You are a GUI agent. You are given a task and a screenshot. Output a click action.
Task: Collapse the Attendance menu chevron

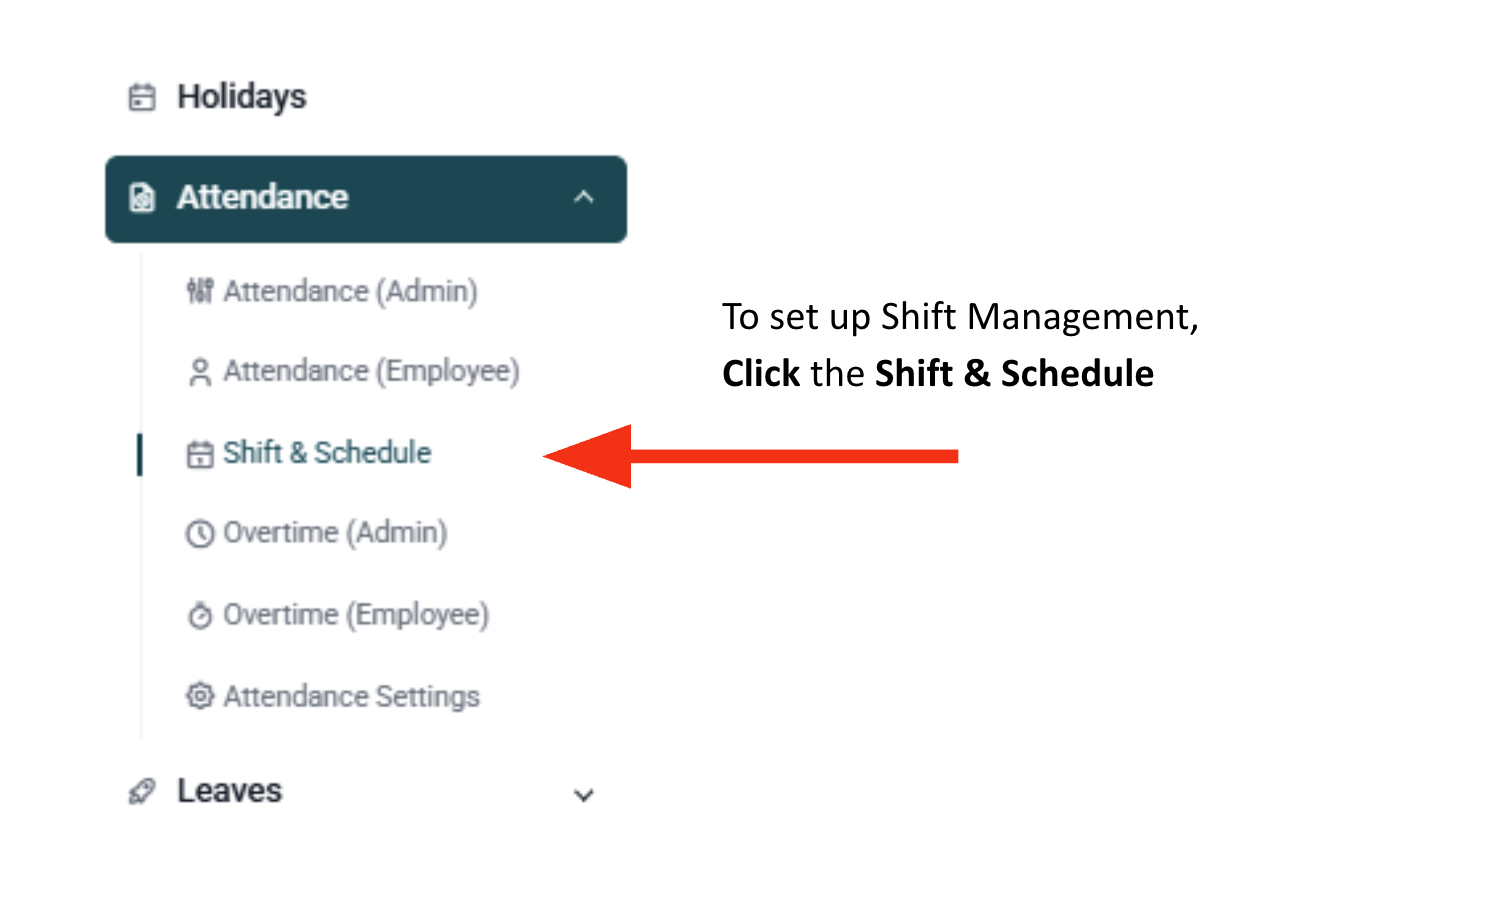pyautogui.click(x=584, y=198)
